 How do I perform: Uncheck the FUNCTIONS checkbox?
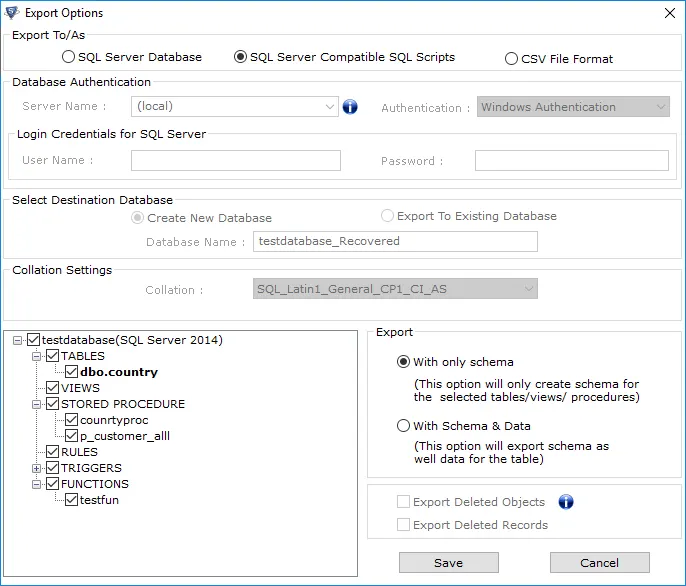click(x=52, y=484)
